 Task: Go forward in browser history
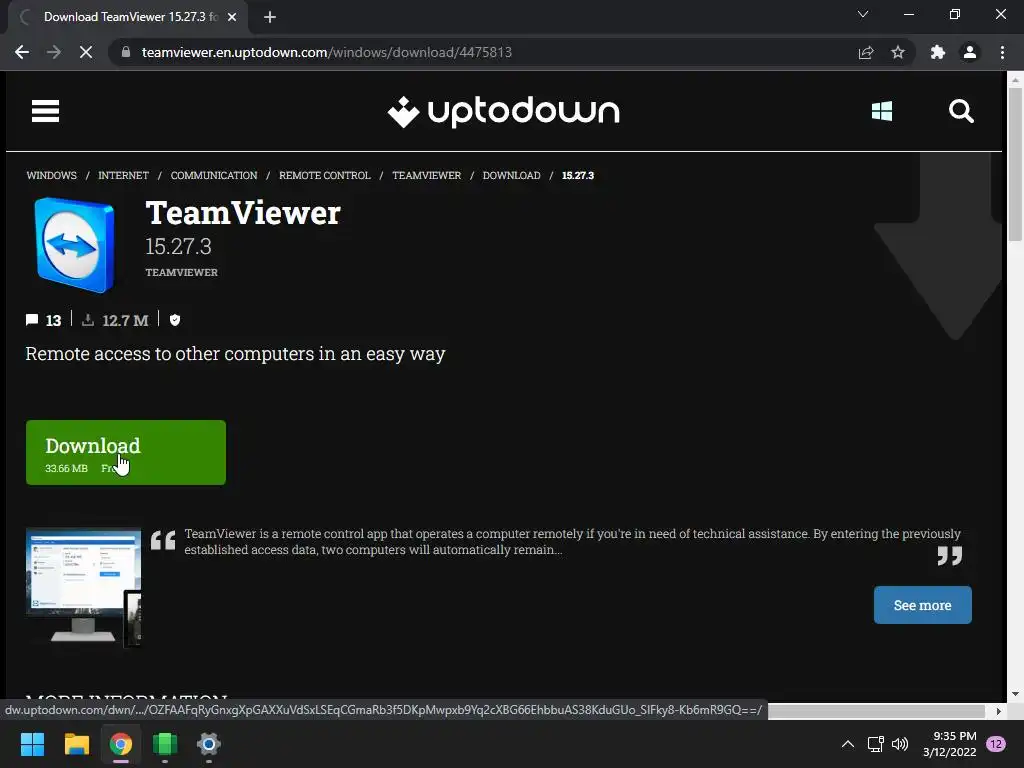coord(54,52)
